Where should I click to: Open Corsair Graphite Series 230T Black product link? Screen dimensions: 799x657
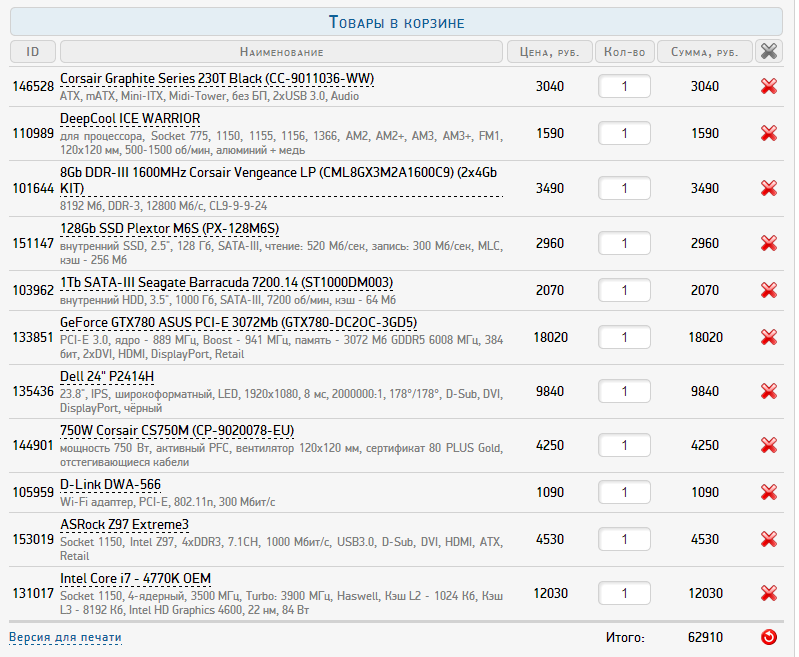pyautogui.click(x=217, y=79)
